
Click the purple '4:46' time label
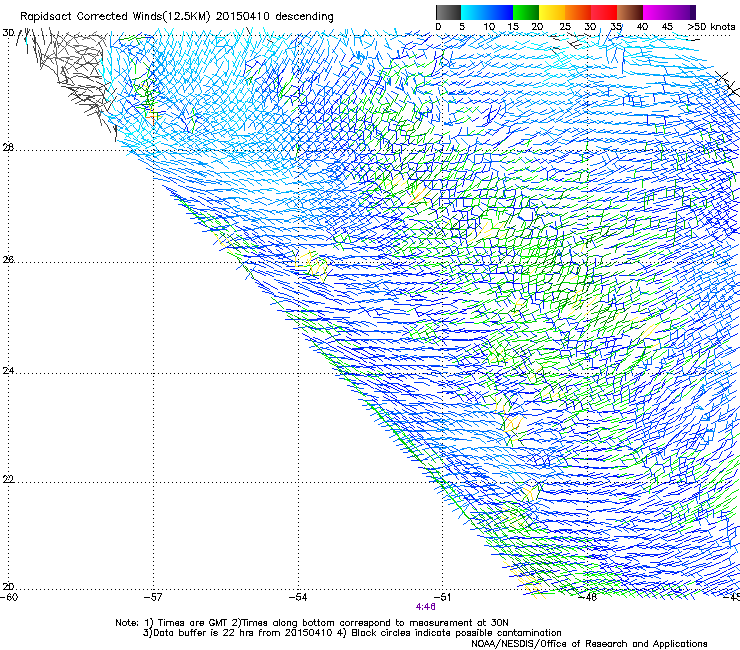tap(426, 607)
